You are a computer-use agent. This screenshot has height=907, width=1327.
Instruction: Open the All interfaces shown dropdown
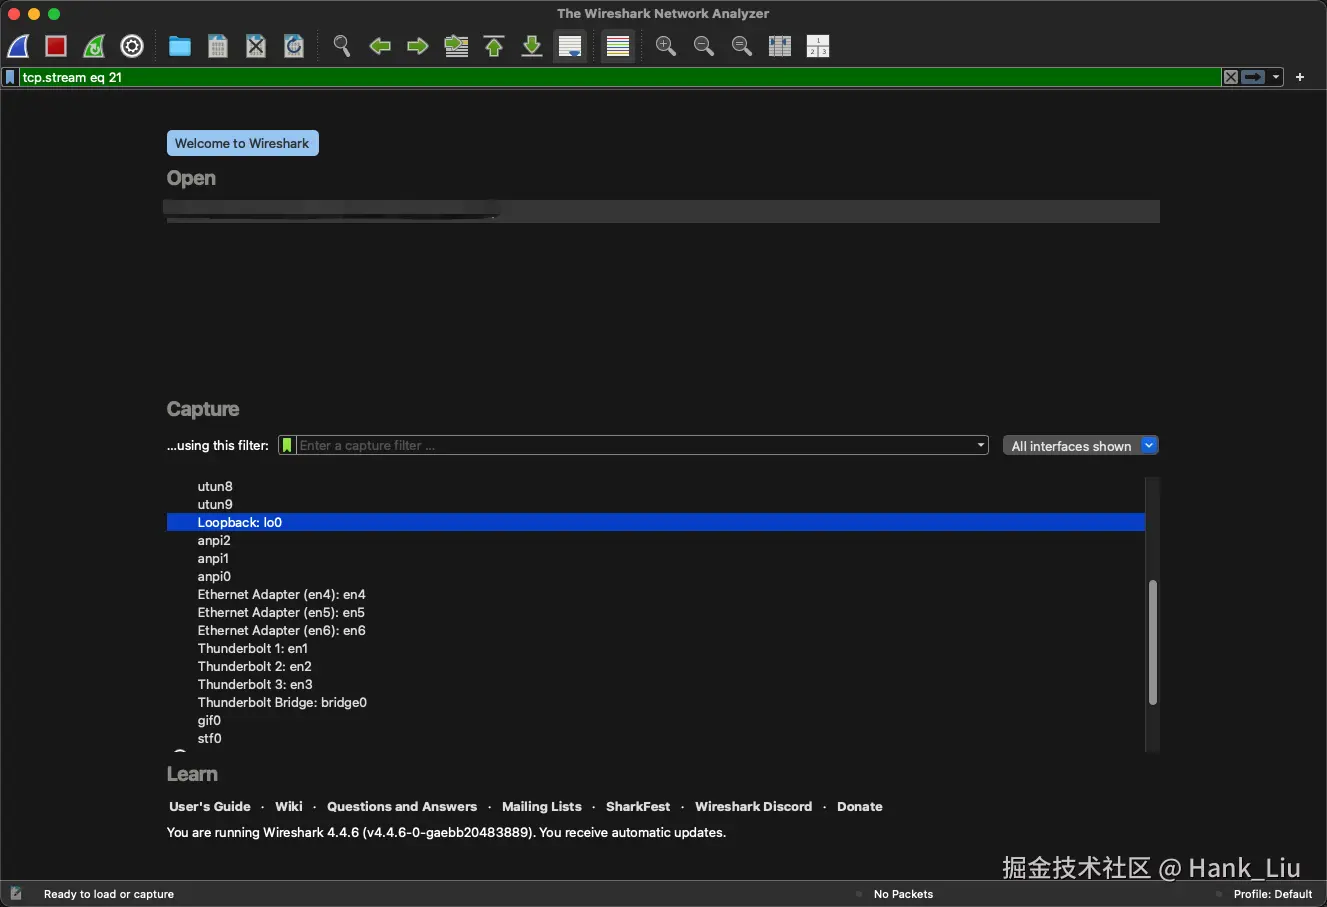point(1081,446)
